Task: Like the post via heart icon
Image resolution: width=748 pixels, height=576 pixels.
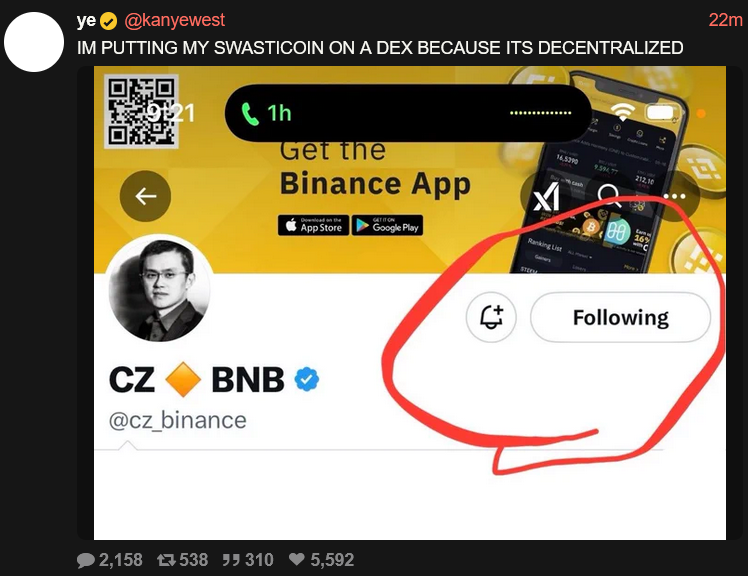Action: click(x=297, y=559)
